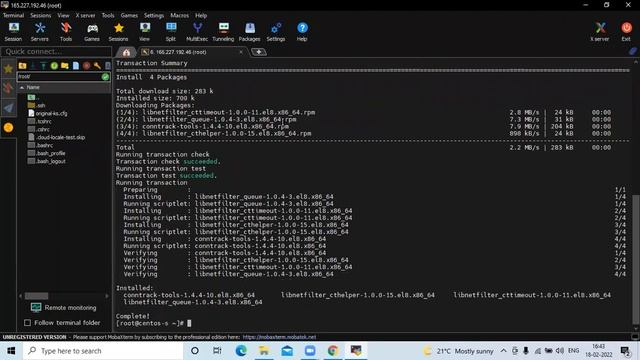
Task: Open the Games menu in menu bar
Action: point(129,16)
